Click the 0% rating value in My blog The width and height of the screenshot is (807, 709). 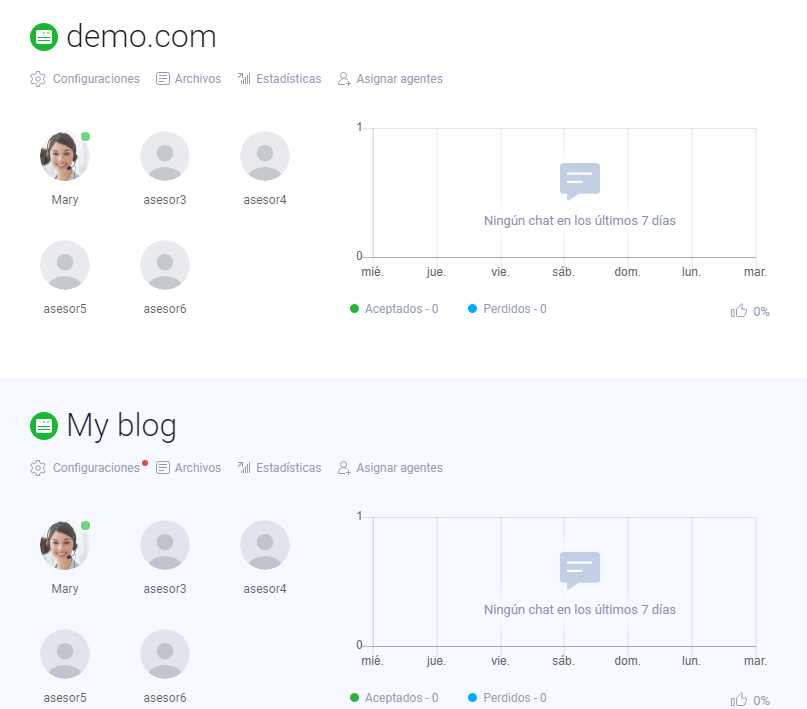point(762,701)
